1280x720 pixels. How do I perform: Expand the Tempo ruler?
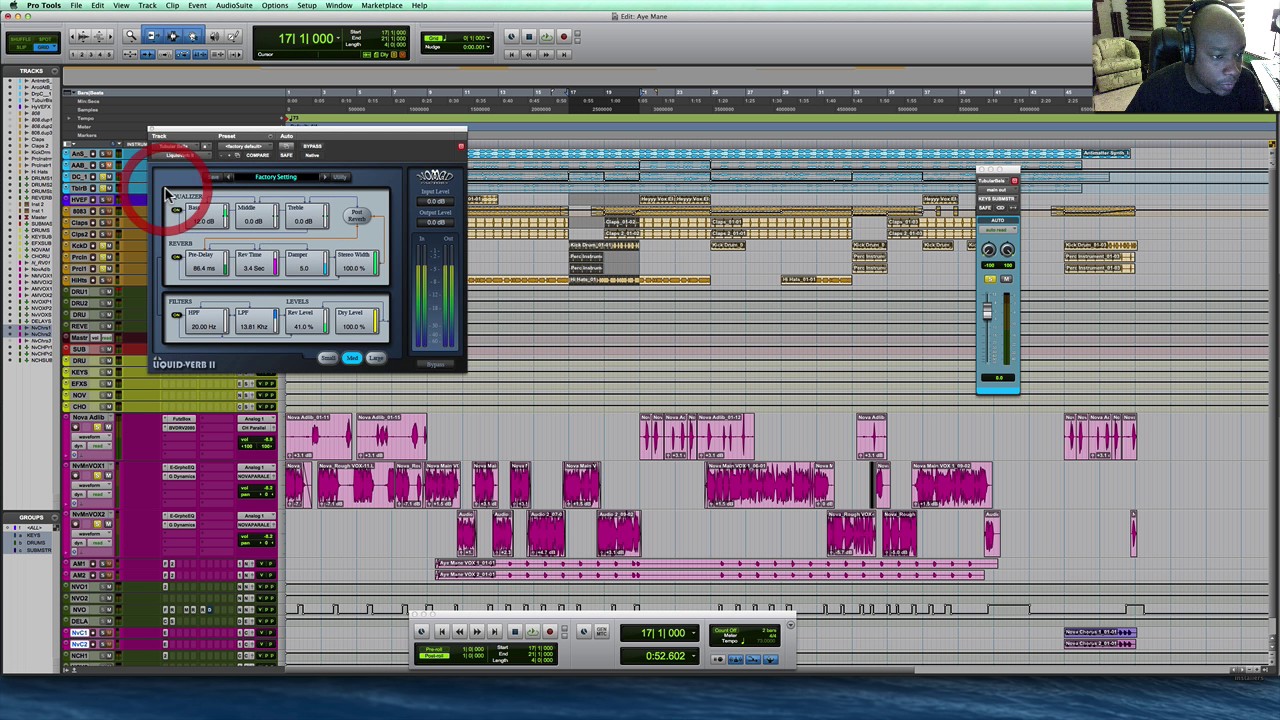[x=69, y=118]
